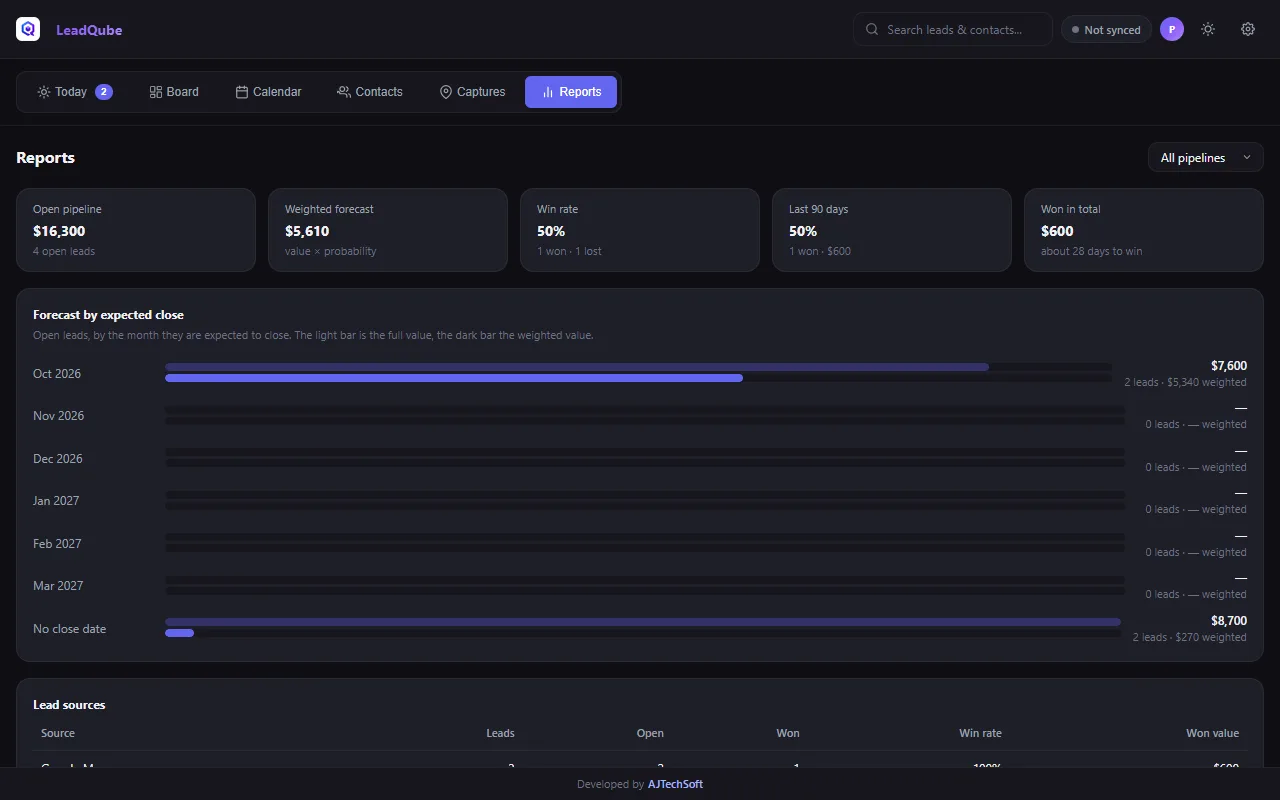Screen dimensions: 1280x800
Task: Expand the All pipelines dropdown
Action: pos(1206,157)
